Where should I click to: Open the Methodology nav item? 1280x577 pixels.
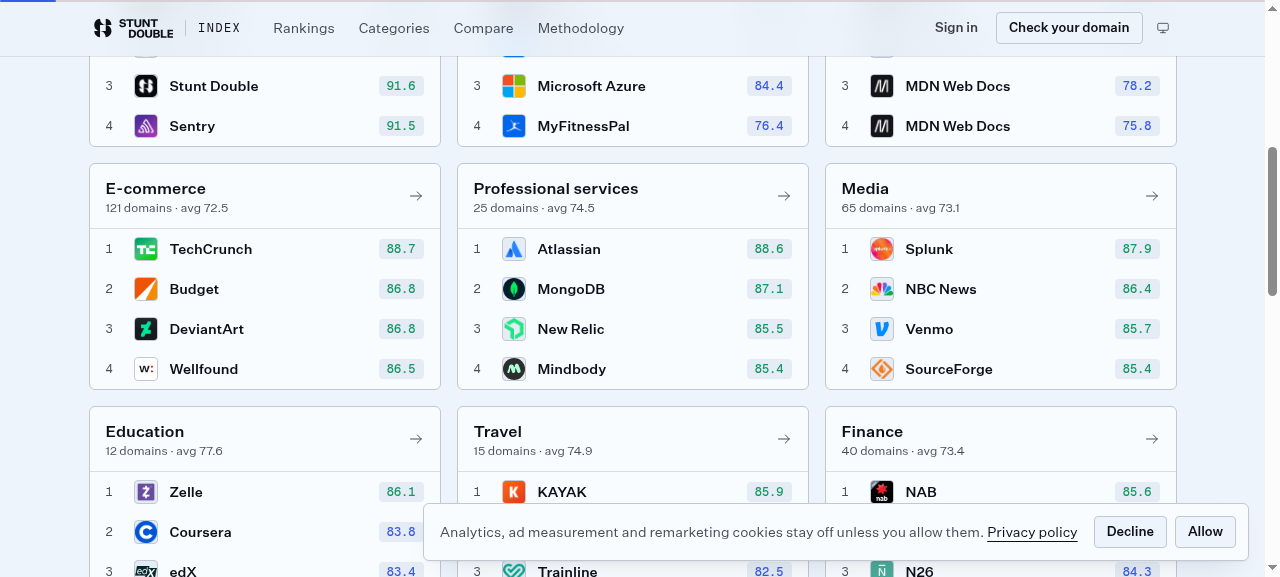pos(581,28)
